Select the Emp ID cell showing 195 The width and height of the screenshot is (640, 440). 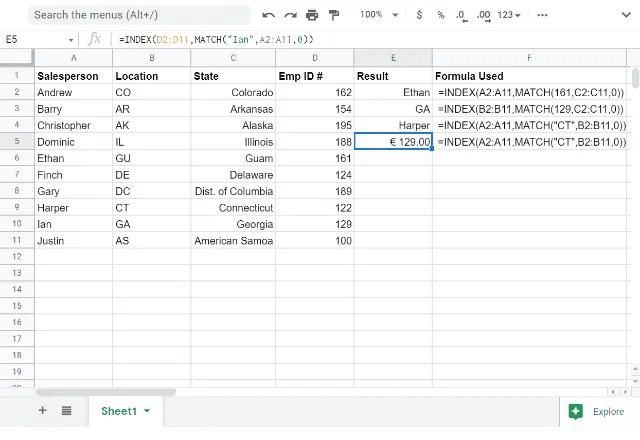[x=315, y=125]
